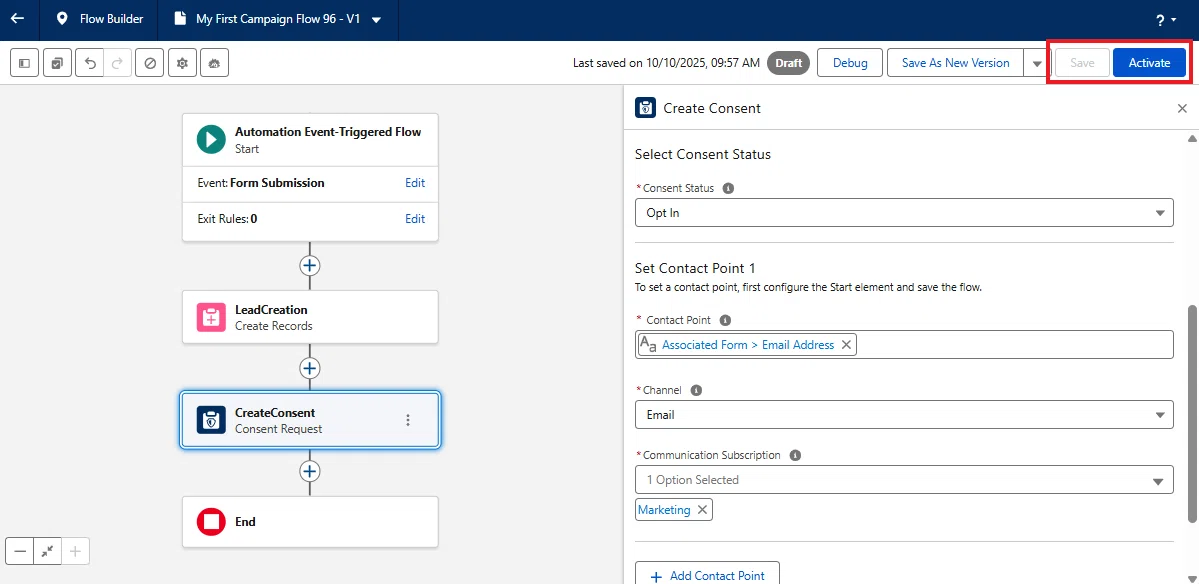Show info for Communication Subscription
Screen dimensions: 1199x584
click(795, 455)
